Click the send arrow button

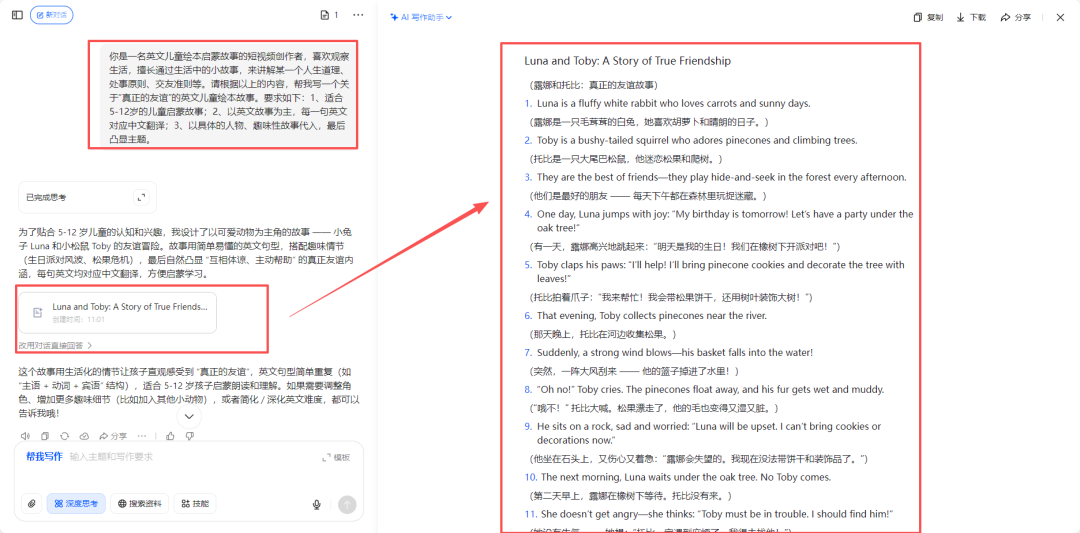pyautogui.click(x=347, y=505)
